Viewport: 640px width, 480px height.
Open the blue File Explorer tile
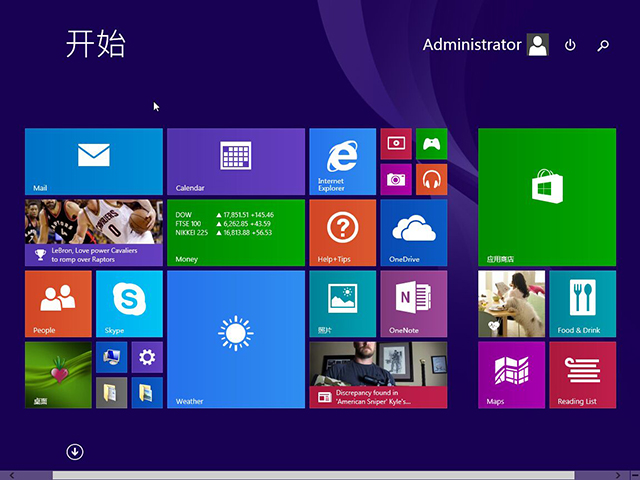[x=147, y=393]
